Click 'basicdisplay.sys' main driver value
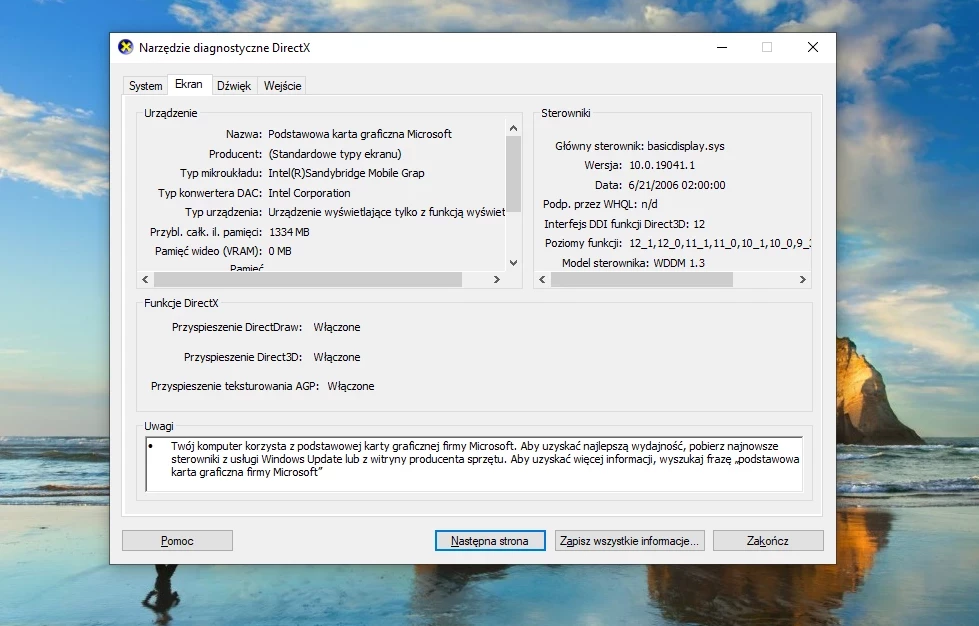Image resolution: width=979 pixels, height=626 pixels. (686, 147)
